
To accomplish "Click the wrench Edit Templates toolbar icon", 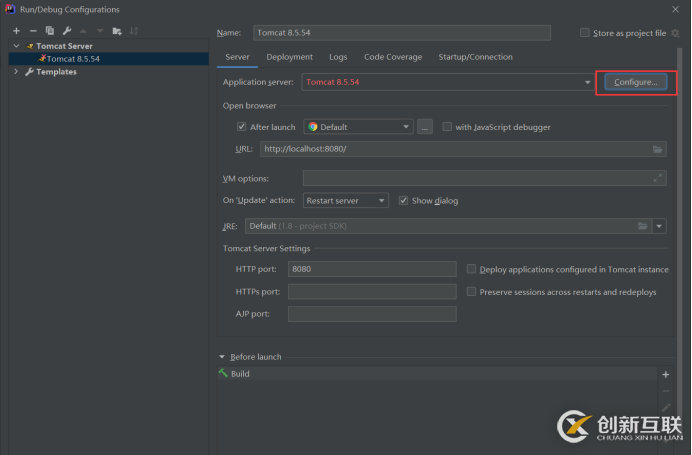I will (66, 31).
